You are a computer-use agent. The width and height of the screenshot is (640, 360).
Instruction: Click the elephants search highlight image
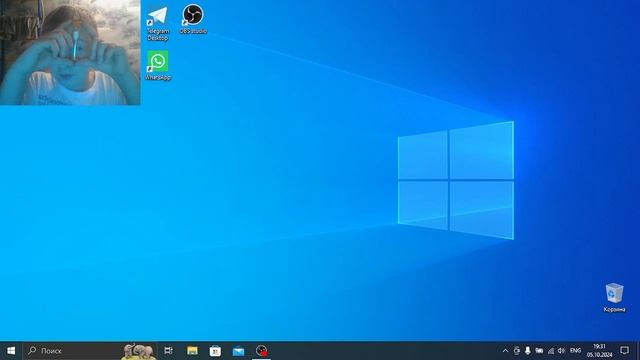click(139, 351)
